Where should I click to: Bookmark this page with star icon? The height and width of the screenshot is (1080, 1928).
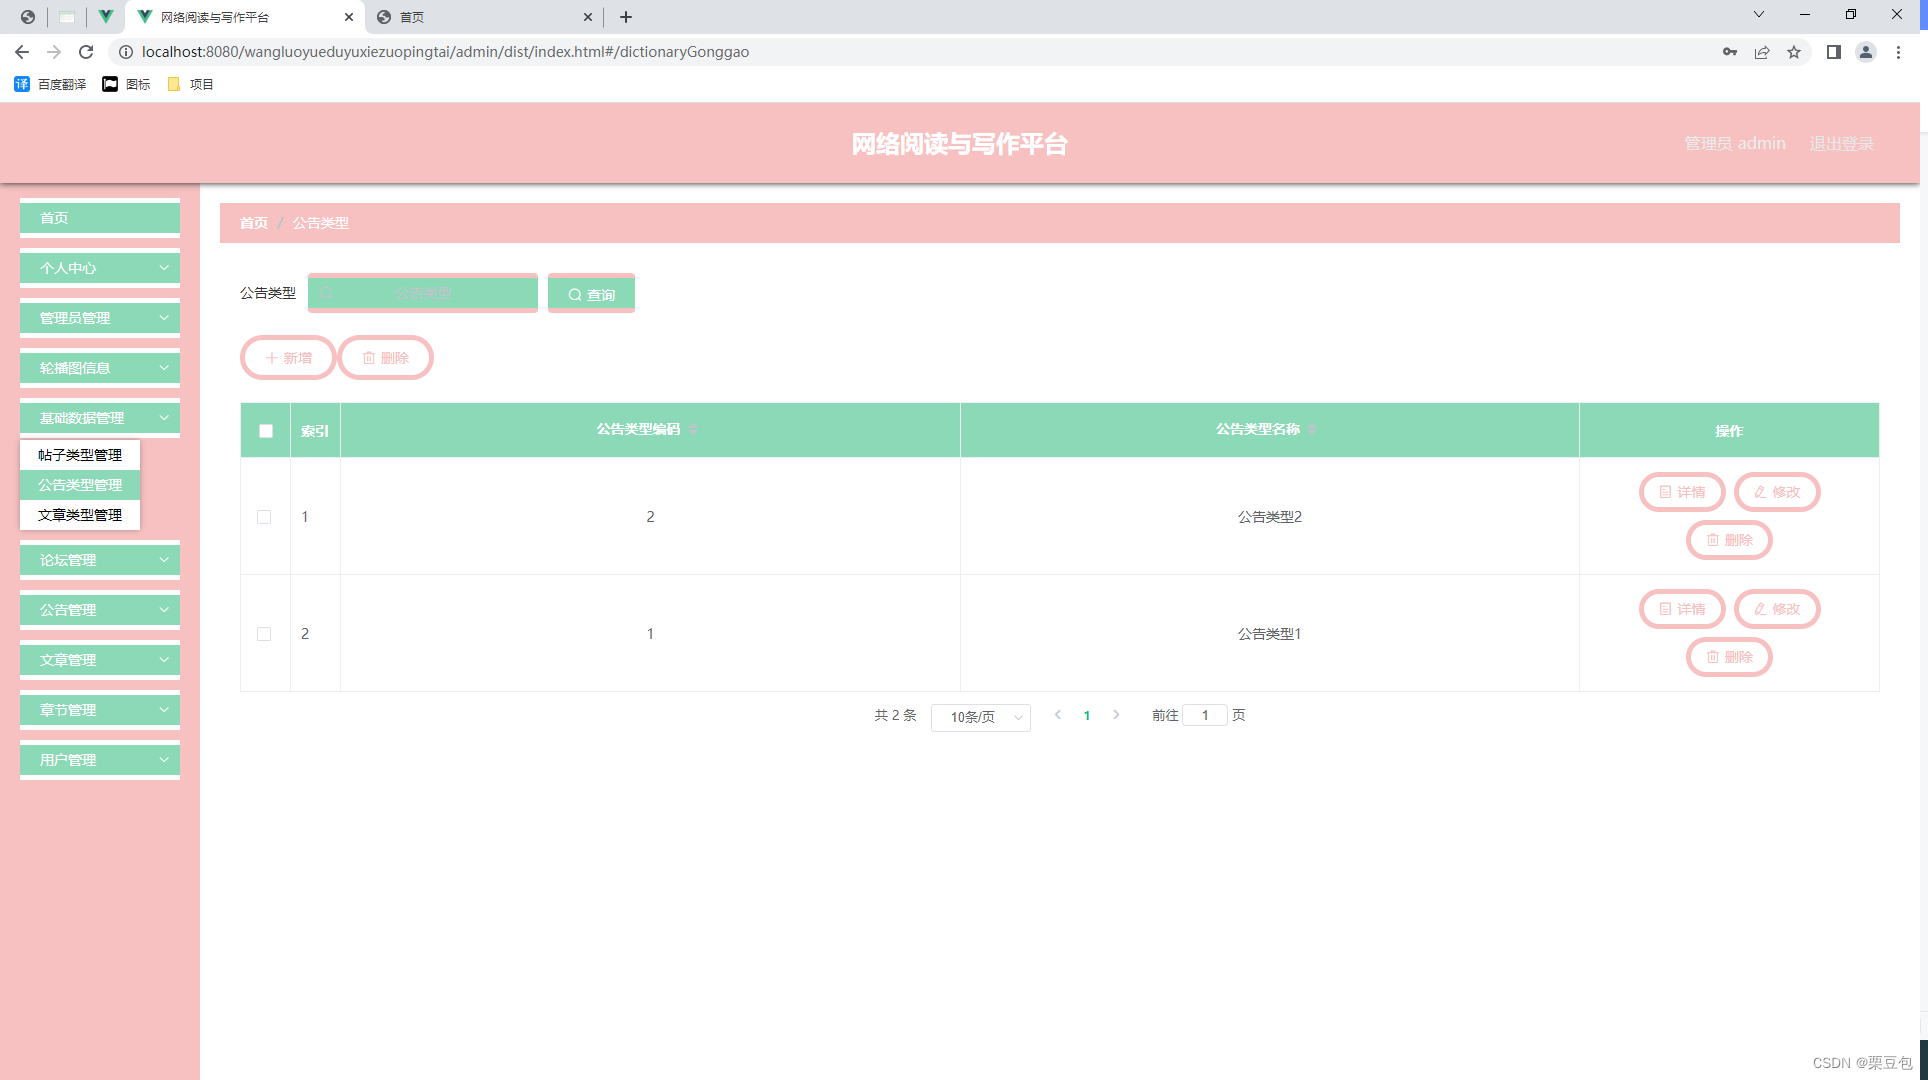(1794, 52)
